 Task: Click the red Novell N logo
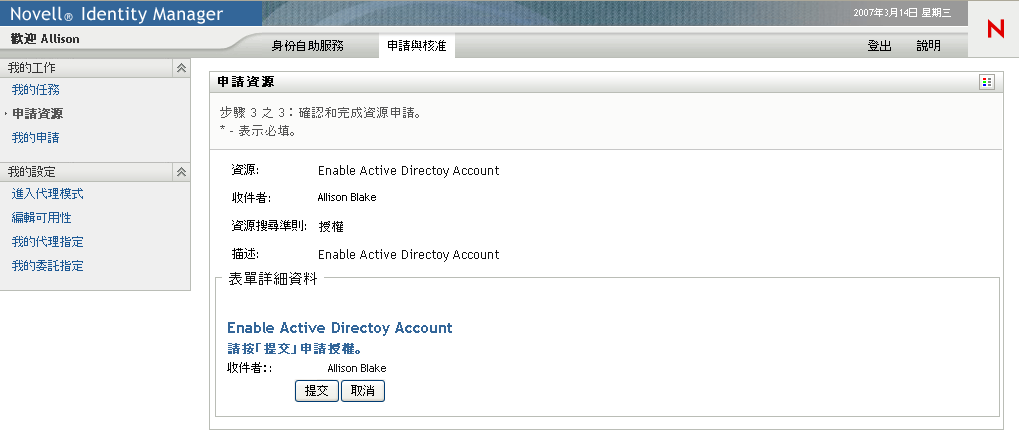pyautogui.click(x=994, y=29)
